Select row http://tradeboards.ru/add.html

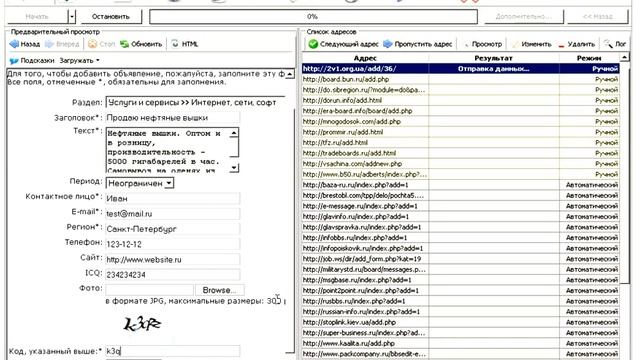(x=461, y=153)
